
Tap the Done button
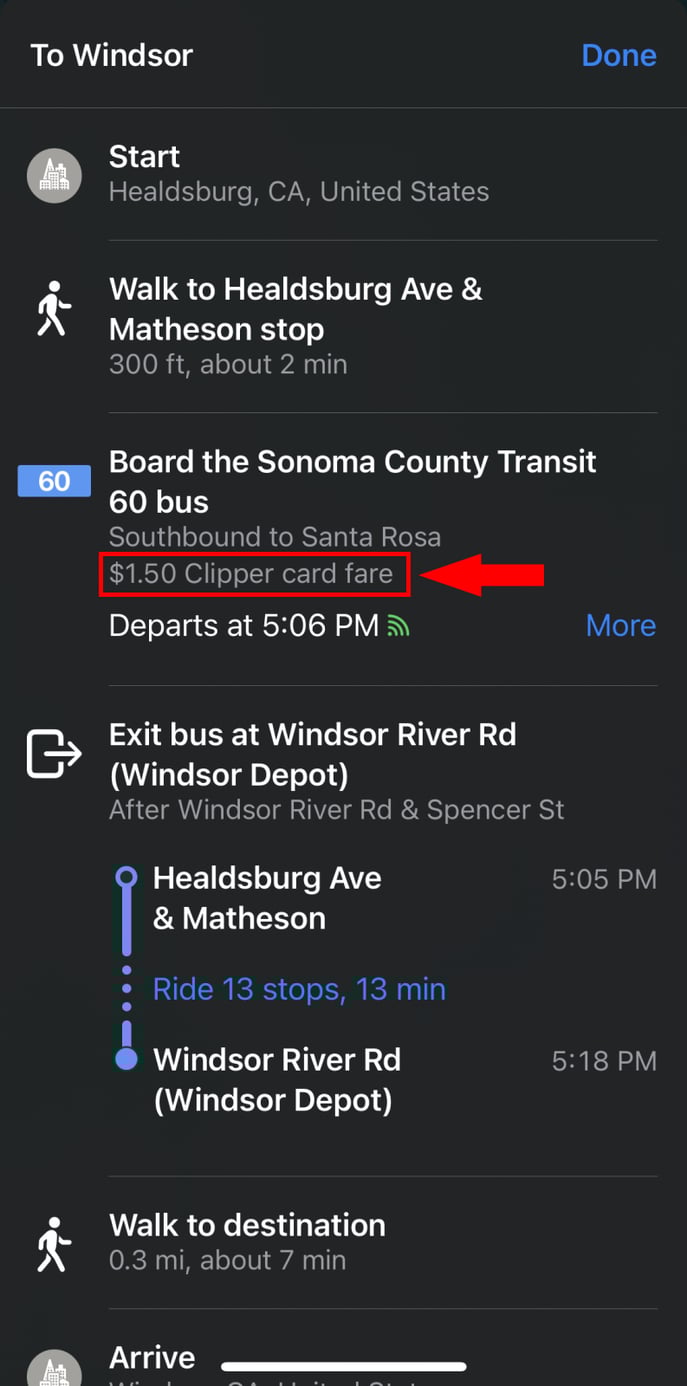(618, 55)
